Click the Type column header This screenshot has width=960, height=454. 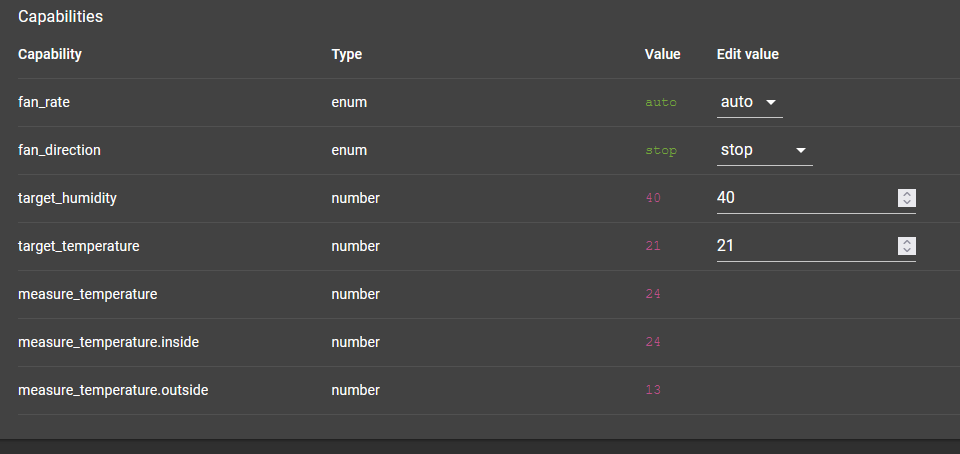click(346, 54)
